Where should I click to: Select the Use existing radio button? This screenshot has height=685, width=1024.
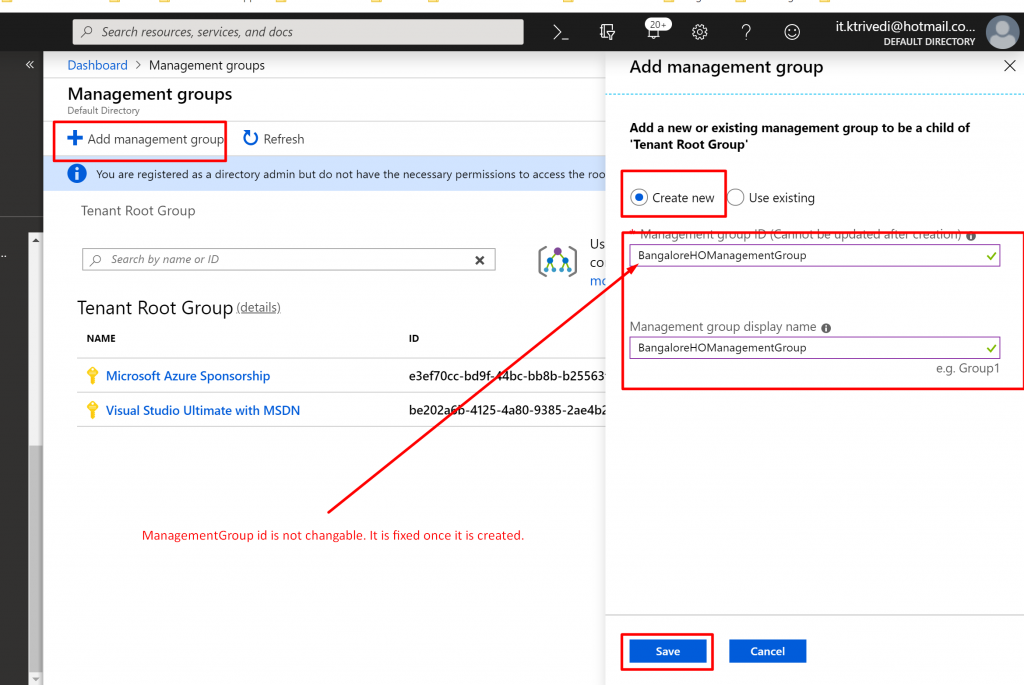coord(735,198)
